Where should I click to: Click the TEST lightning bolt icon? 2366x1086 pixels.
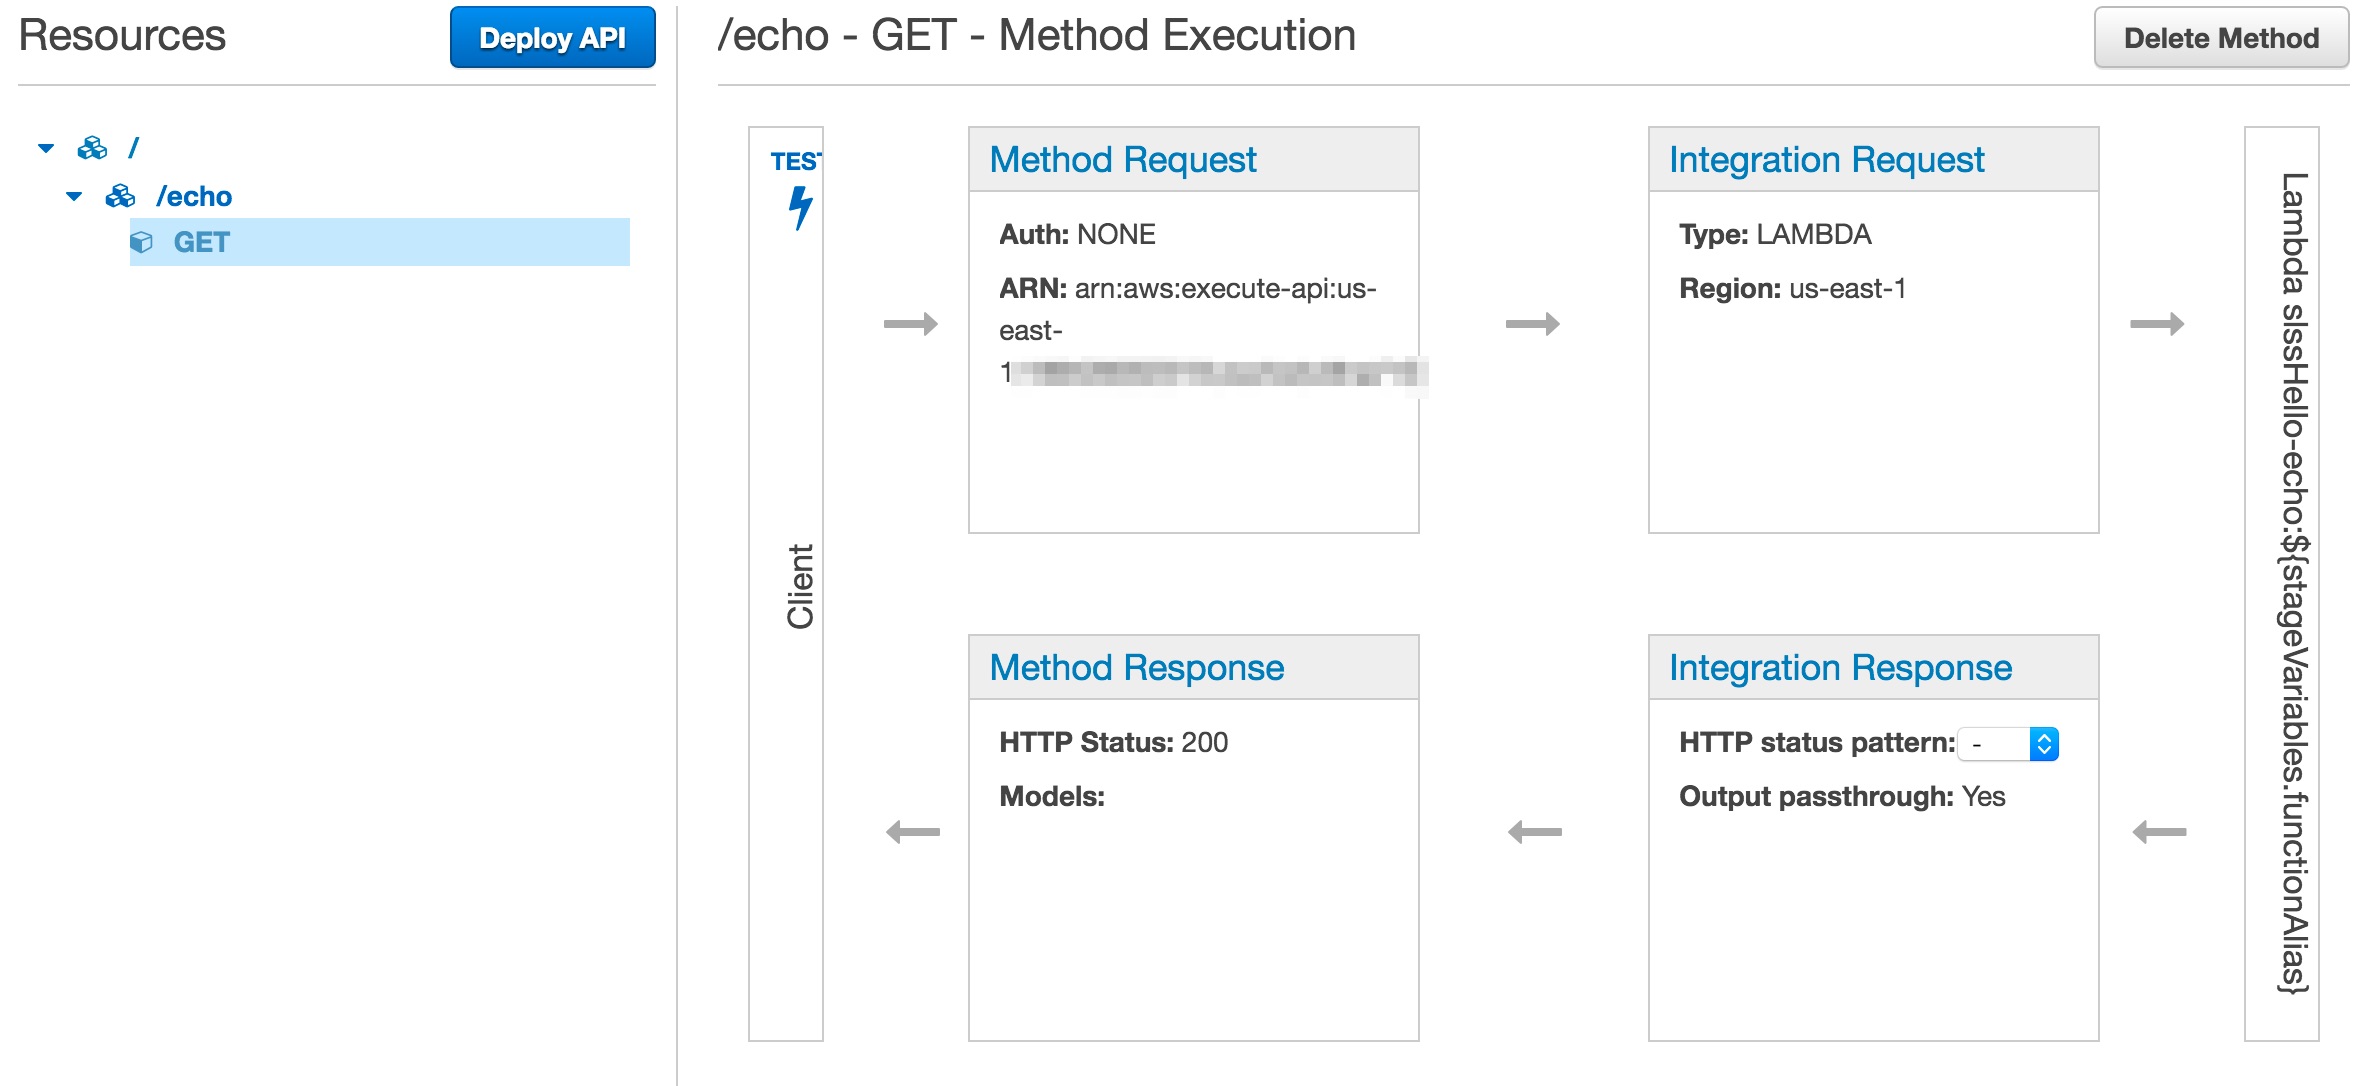pyautogui.click(x=800, y=208)
